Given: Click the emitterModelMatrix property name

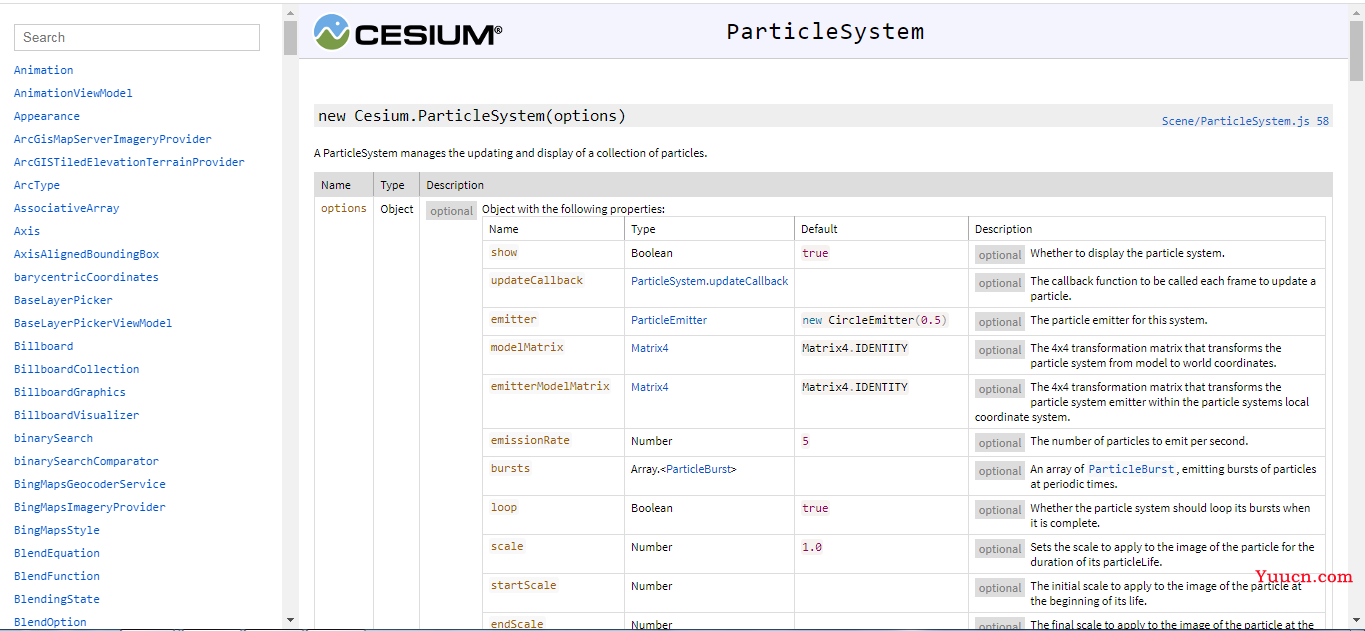Looking at the screenshot, I should [550, 386].
